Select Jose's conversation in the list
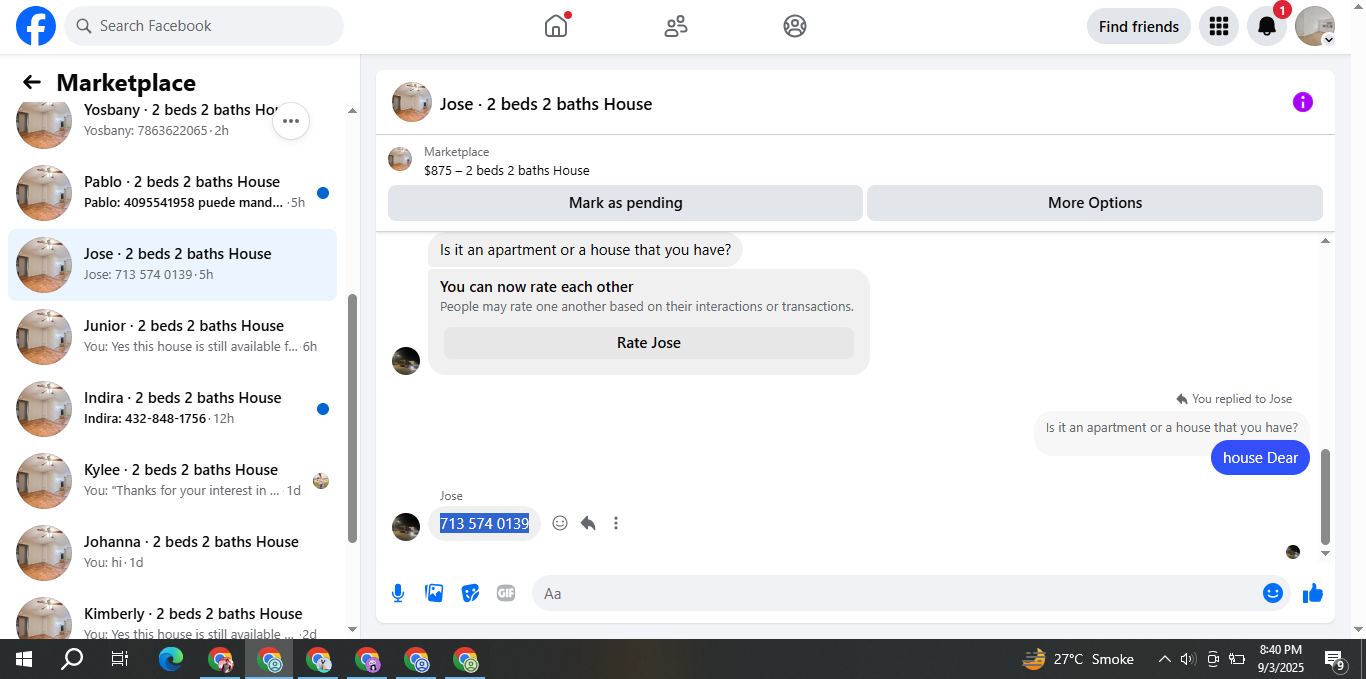The width and height of the screenshot is (1366, 679). 172,264
